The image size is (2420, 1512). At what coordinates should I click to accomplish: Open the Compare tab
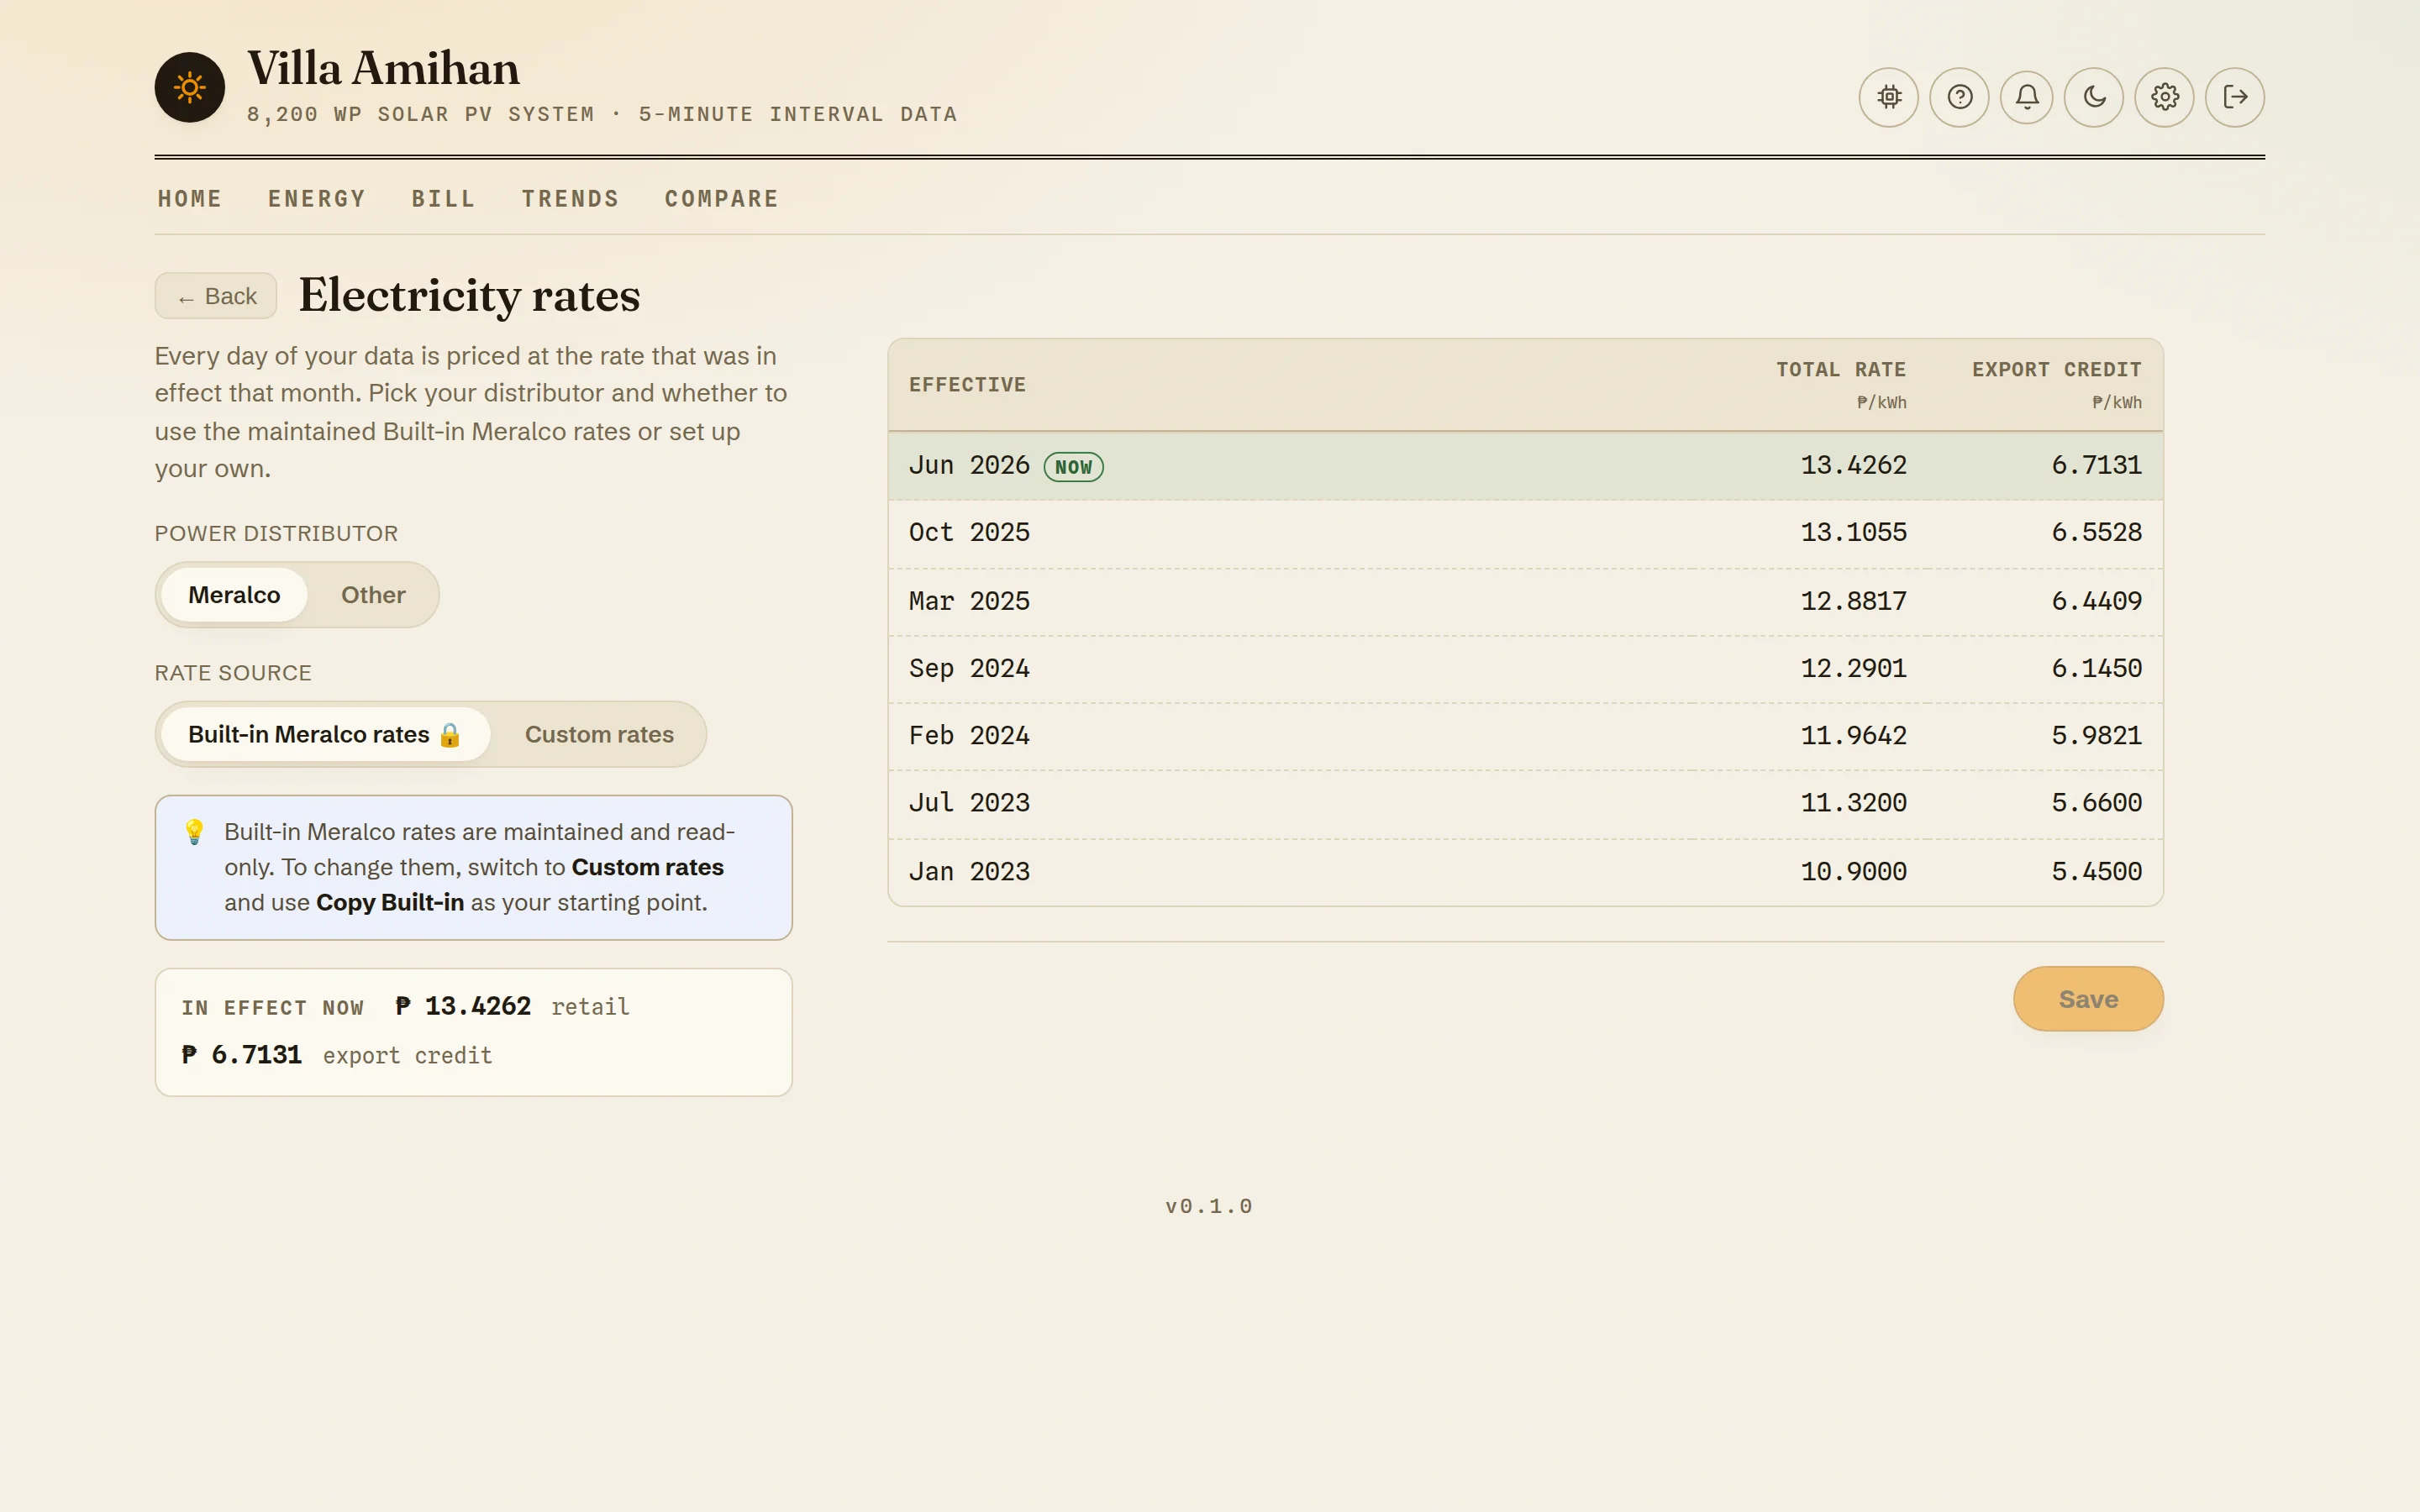coord(722,199)
